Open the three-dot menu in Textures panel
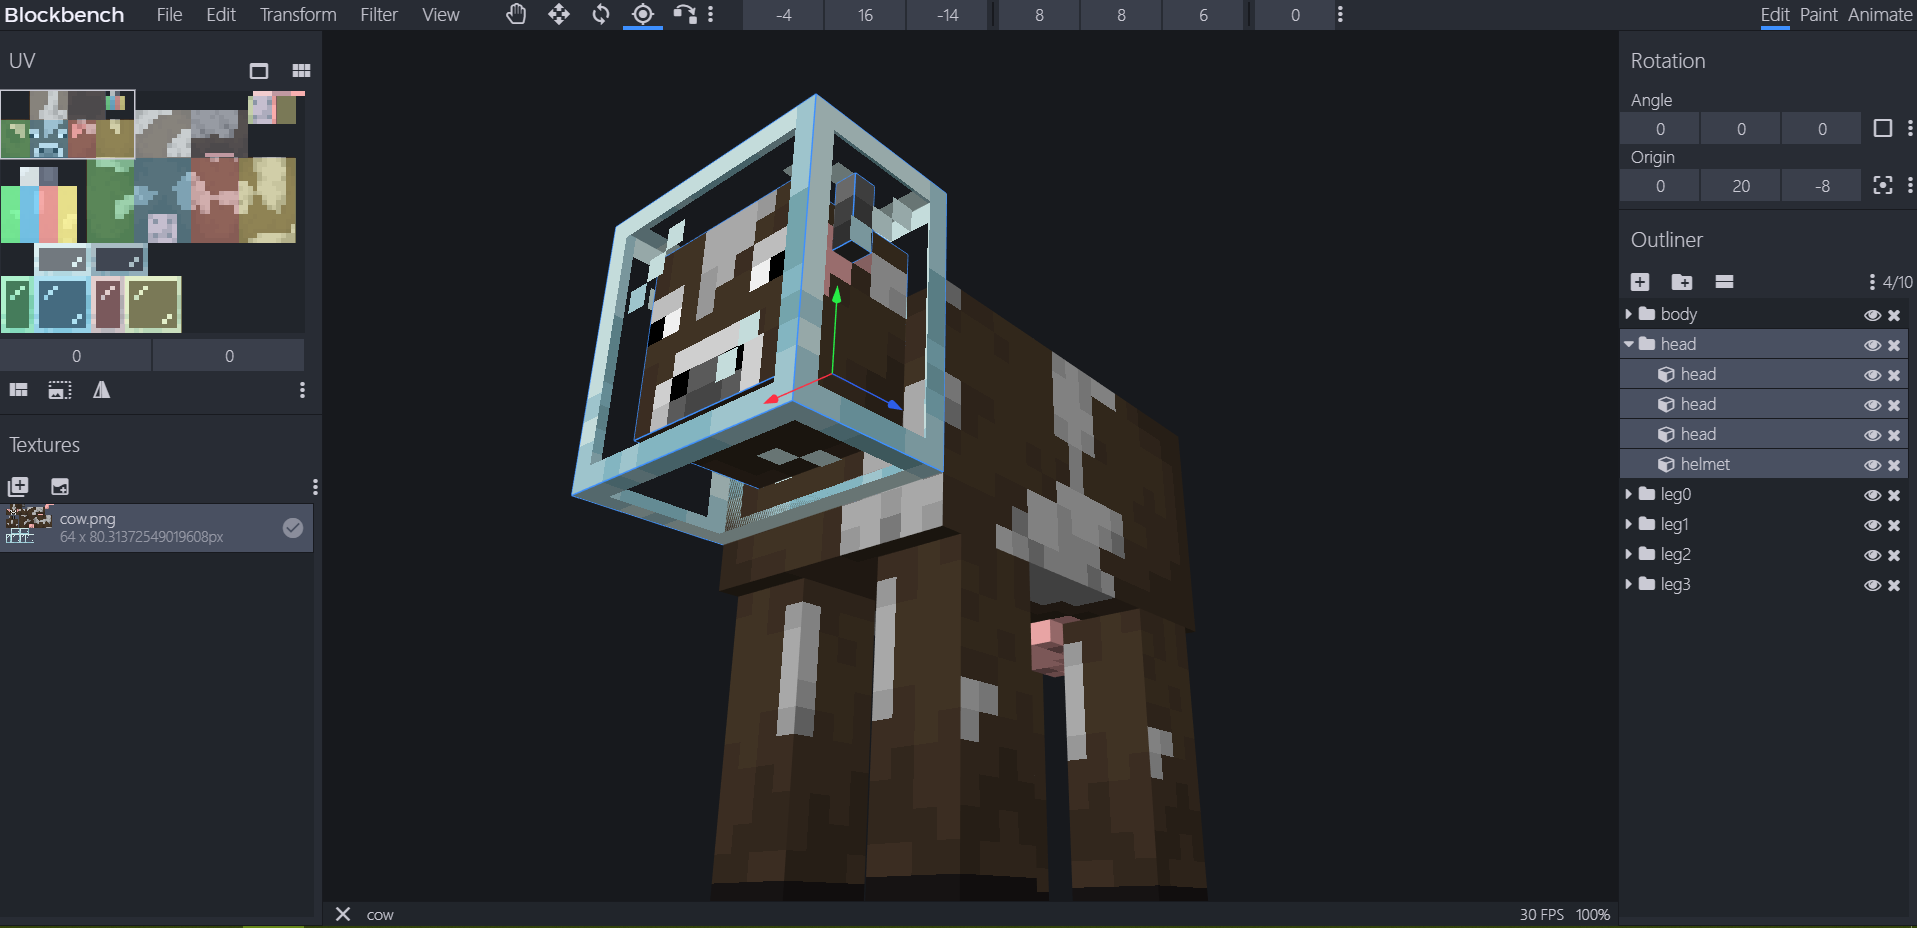 [x=315, y=487]
